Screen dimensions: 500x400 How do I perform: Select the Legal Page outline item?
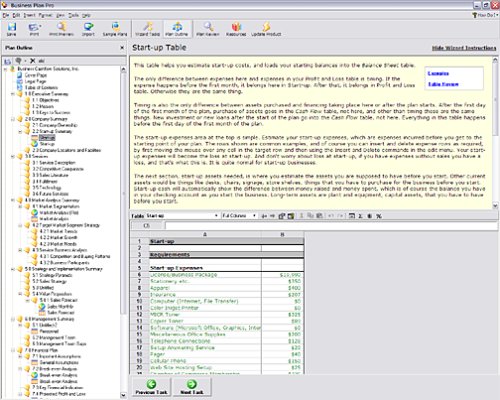35,81
